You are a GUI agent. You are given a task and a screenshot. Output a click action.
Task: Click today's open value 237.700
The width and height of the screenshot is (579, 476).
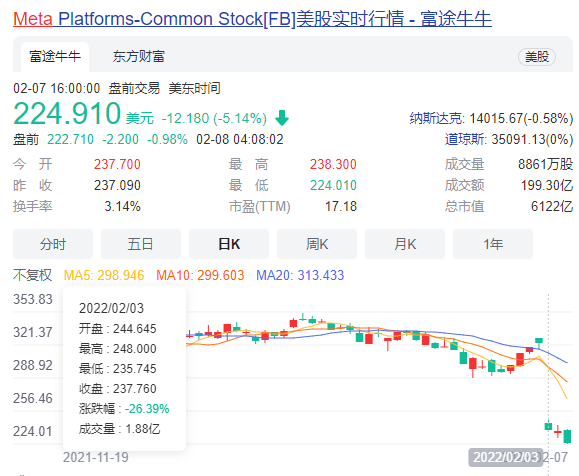pyautogui.click(x=117, y=164)
